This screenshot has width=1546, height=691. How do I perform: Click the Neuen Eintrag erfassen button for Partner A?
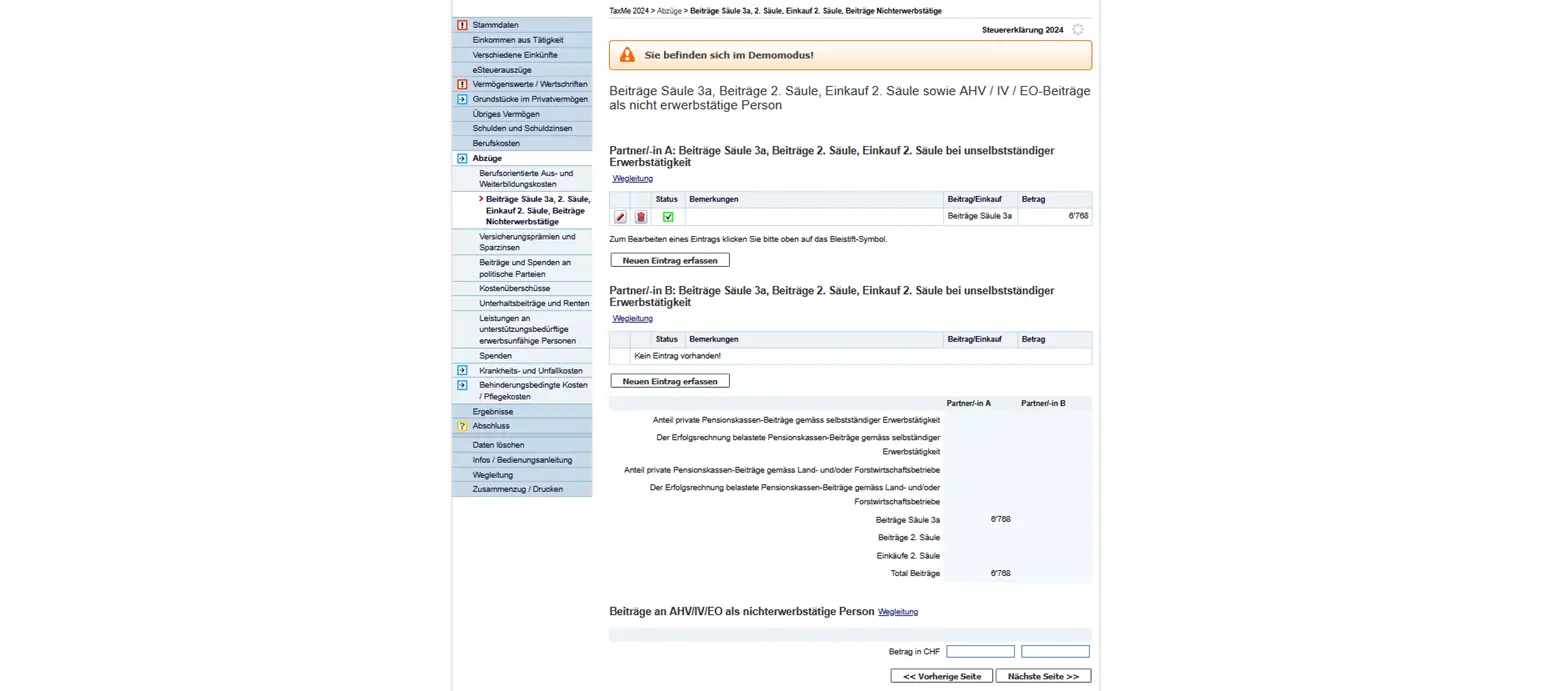click(669, 259)
